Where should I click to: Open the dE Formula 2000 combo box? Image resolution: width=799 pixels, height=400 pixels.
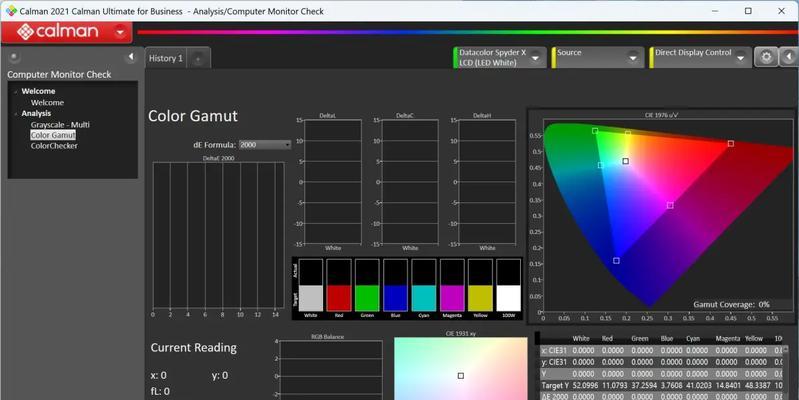tap(264, 145)
